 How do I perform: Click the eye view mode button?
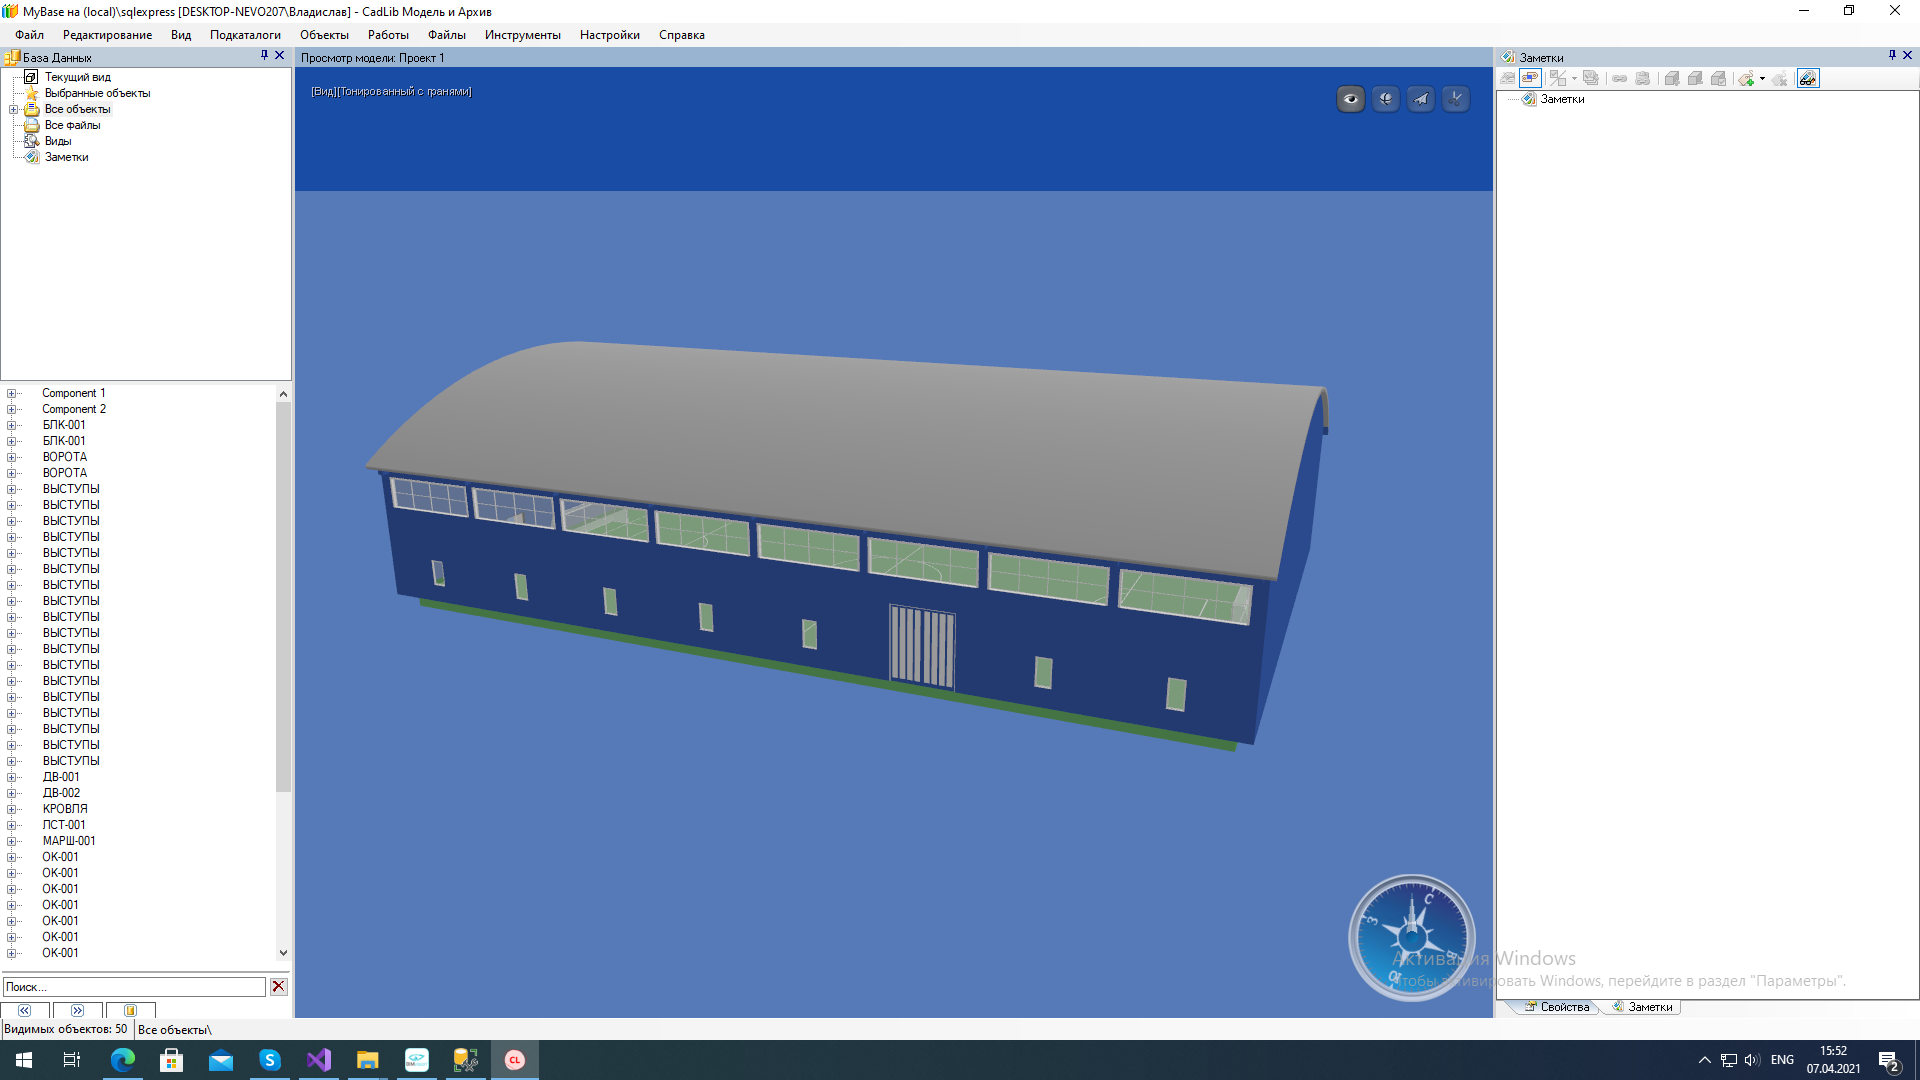[x=1351, y=99]
